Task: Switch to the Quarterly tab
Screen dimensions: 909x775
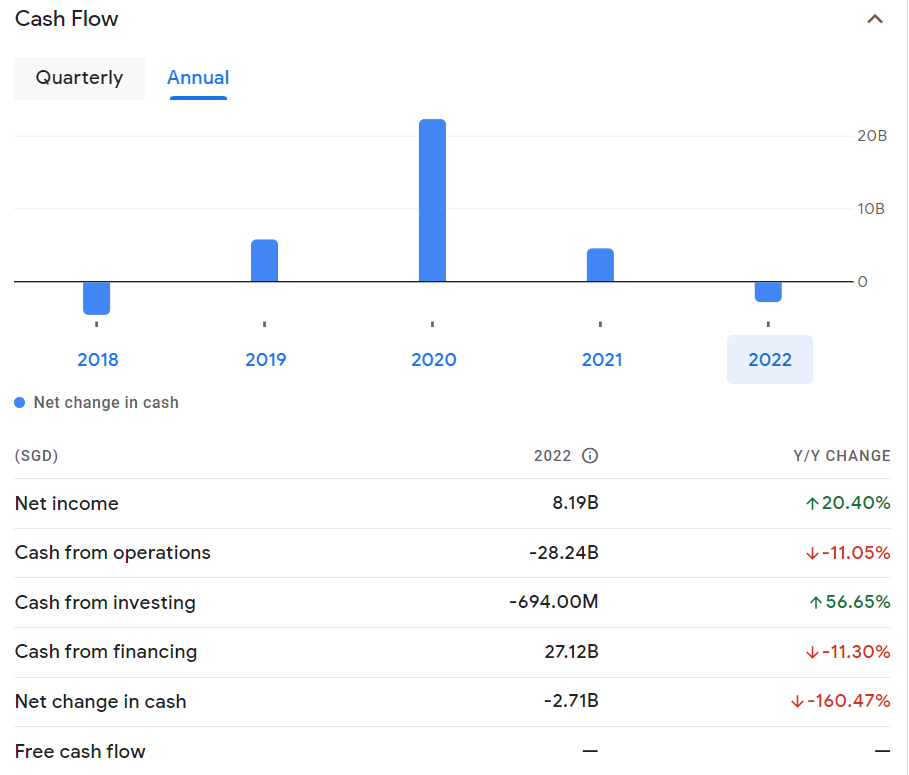Action: (79, 78)
